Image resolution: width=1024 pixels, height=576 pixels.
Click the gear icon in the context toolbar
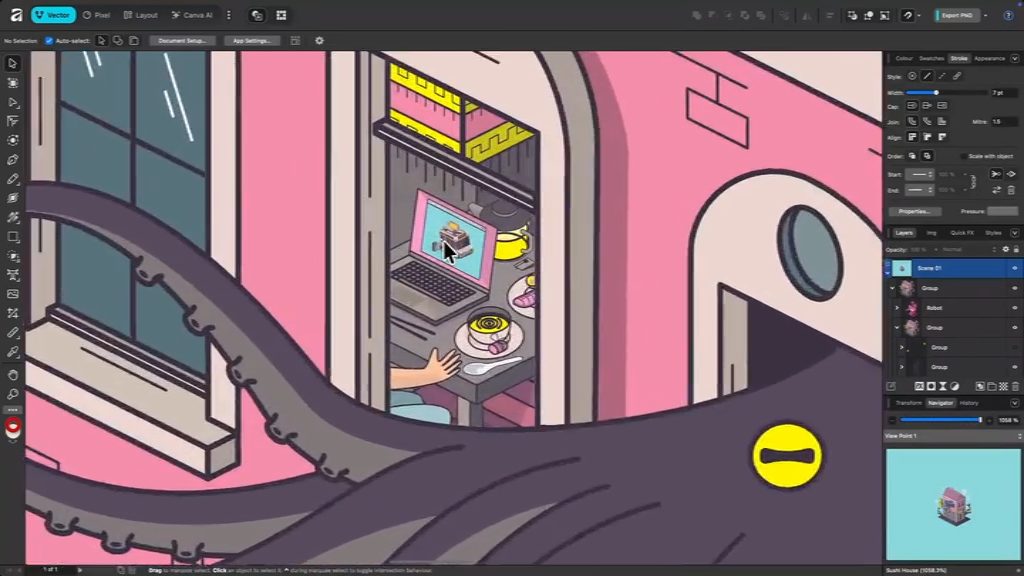pos(319,41)
